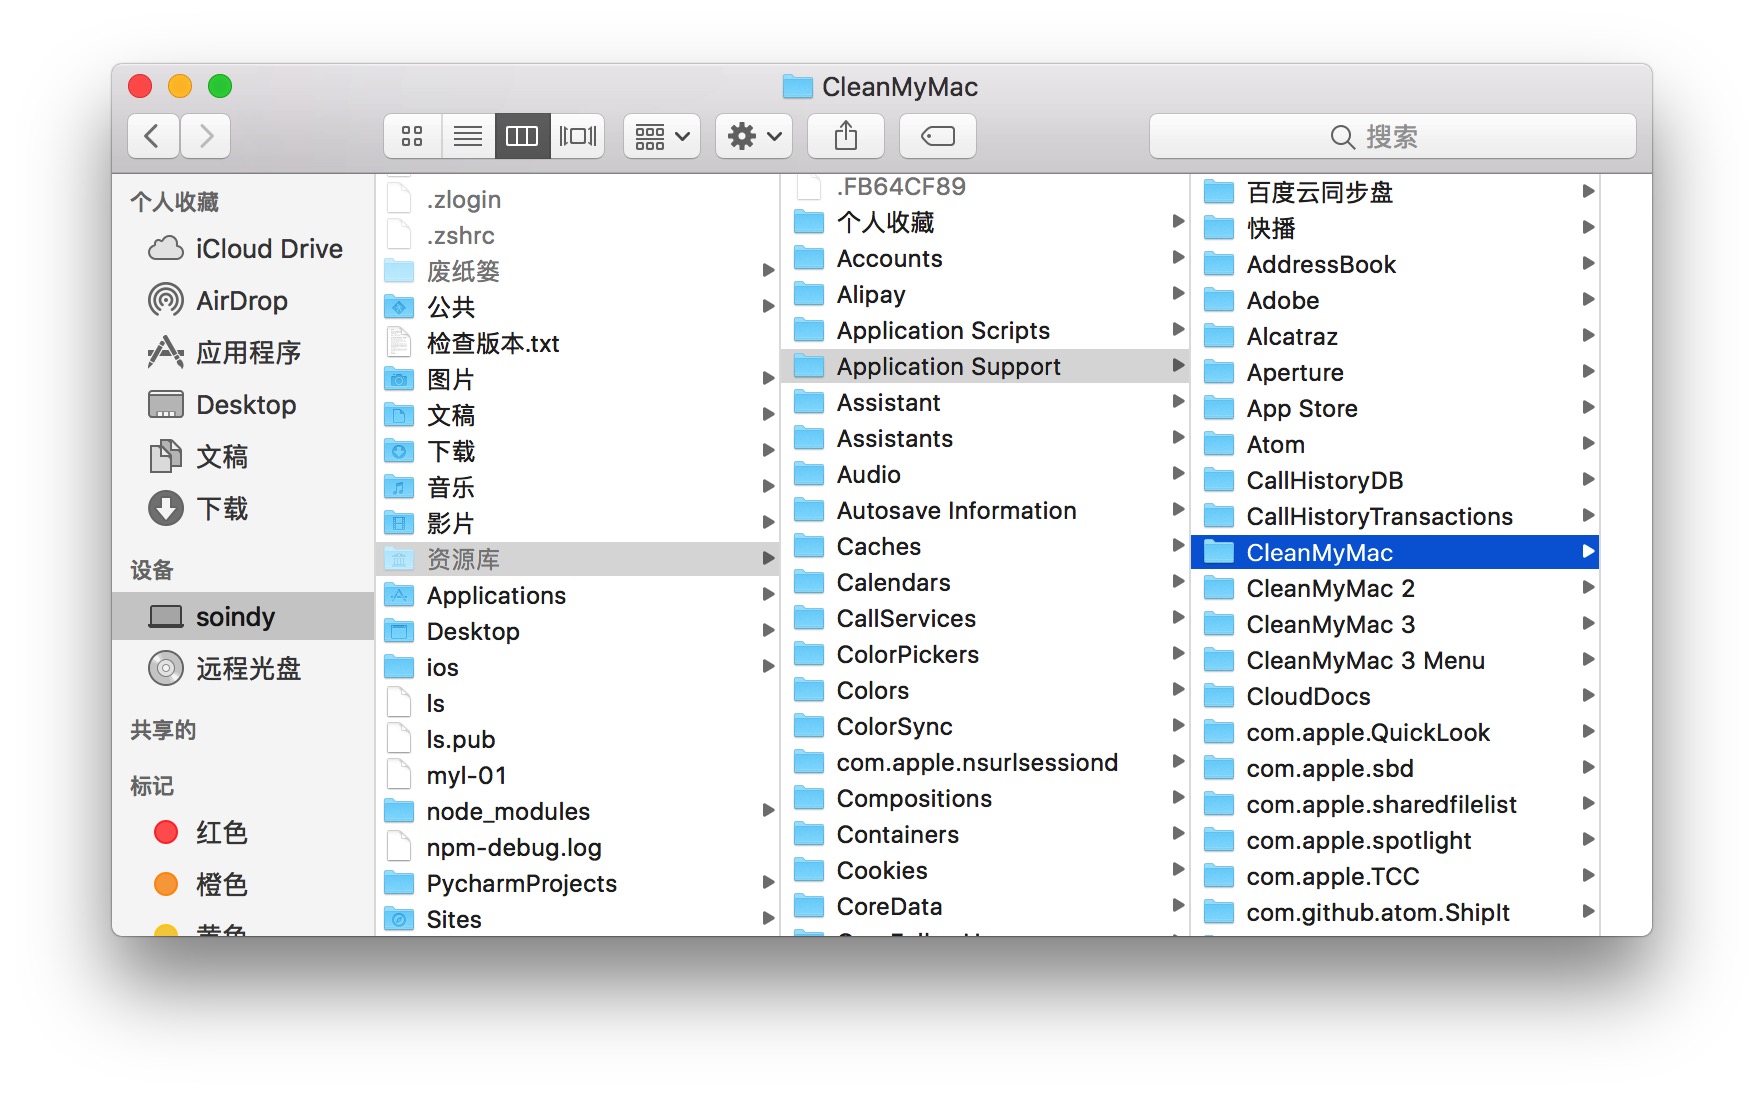Open the ColorSync folder
Image resolution: width=1764 pixels, height=1096 pixels.
(x=987, y=727)
